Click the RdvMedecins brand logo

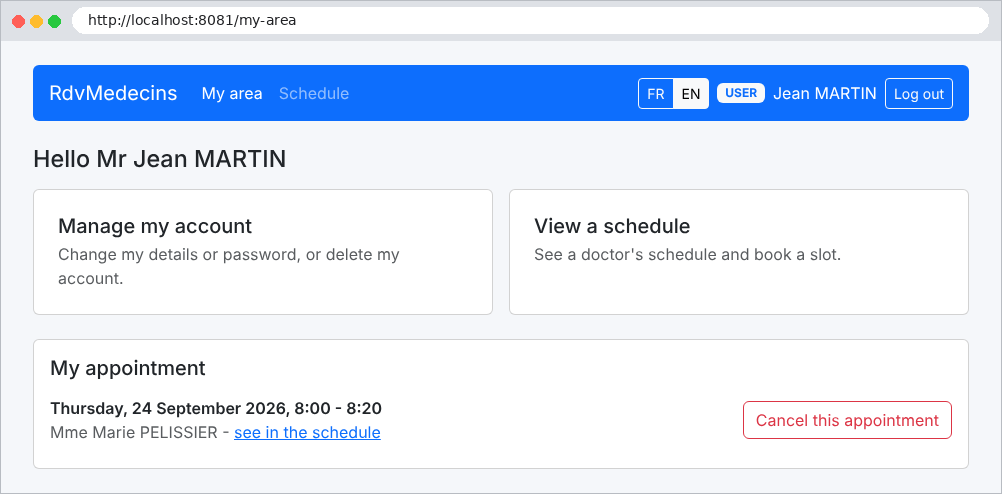tap(113, 93)
